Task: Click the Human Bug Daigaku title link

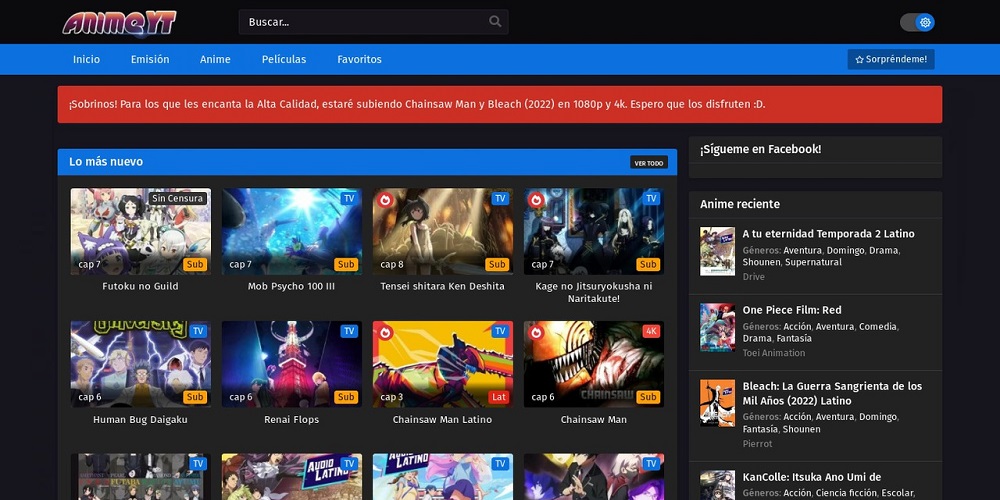Action: tap(140, 420)
